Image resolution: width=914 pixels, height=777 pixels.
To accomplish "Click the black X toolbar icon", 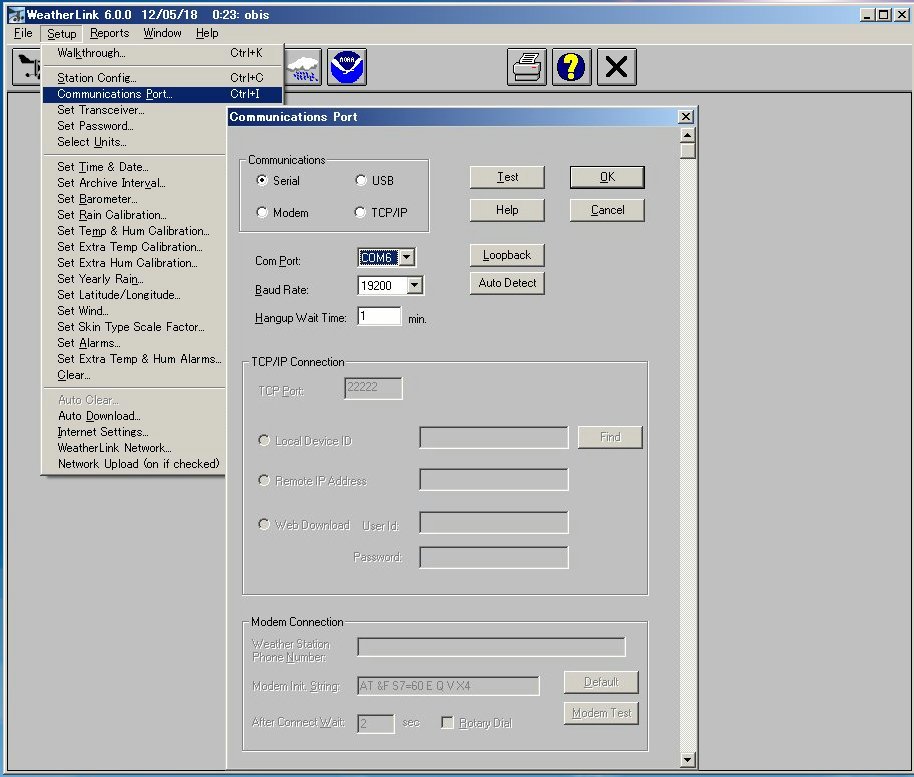I will coord(616,67).
